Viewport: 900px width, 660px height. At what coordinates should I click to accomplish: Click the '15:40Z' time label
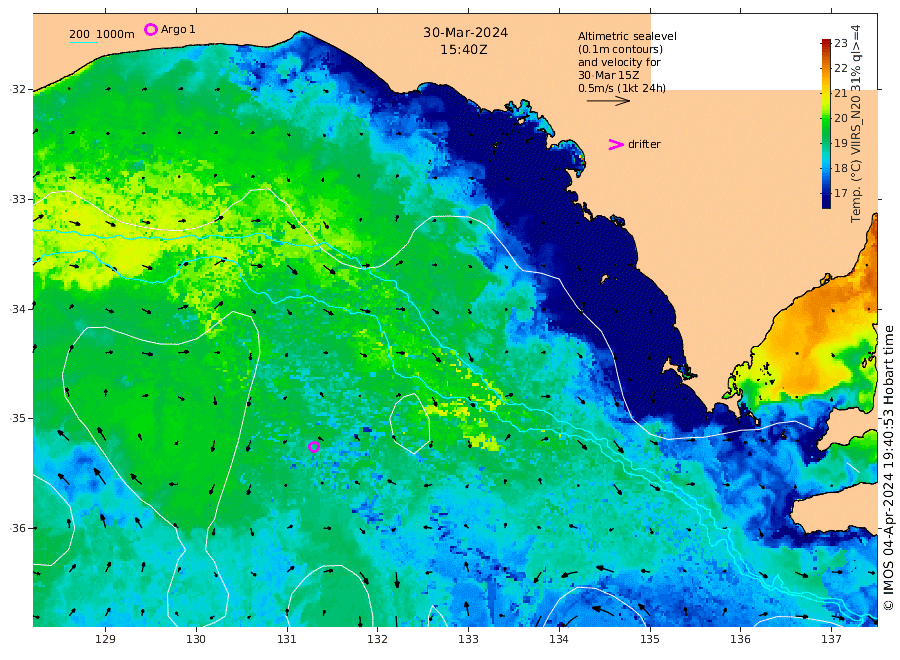464,50
